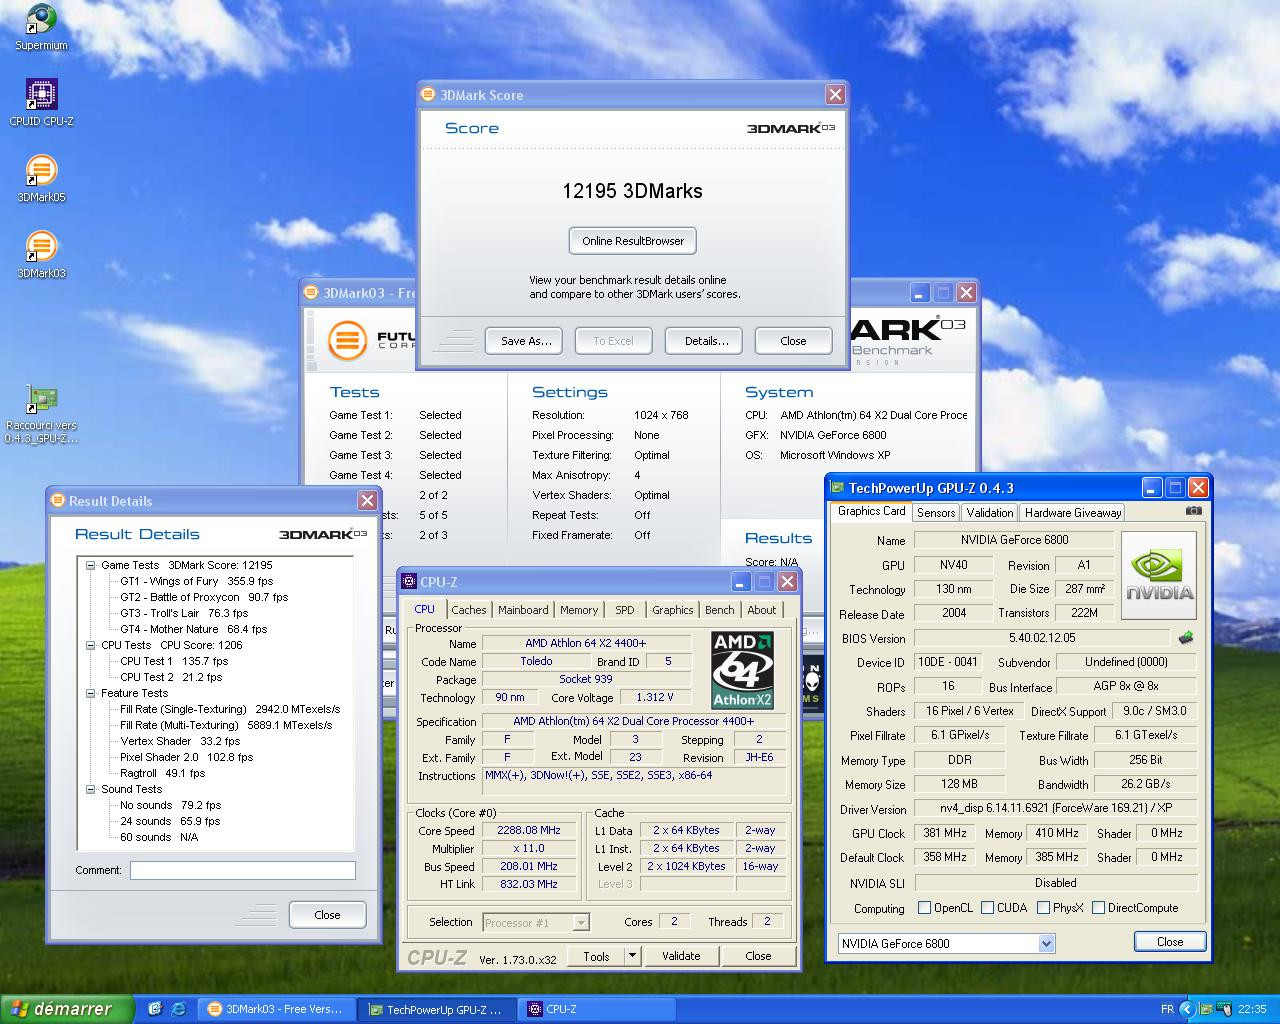Click the NVIDIA logo in GPU-Z
Screen dimensions: 1280x1024
coord(1159,576)
